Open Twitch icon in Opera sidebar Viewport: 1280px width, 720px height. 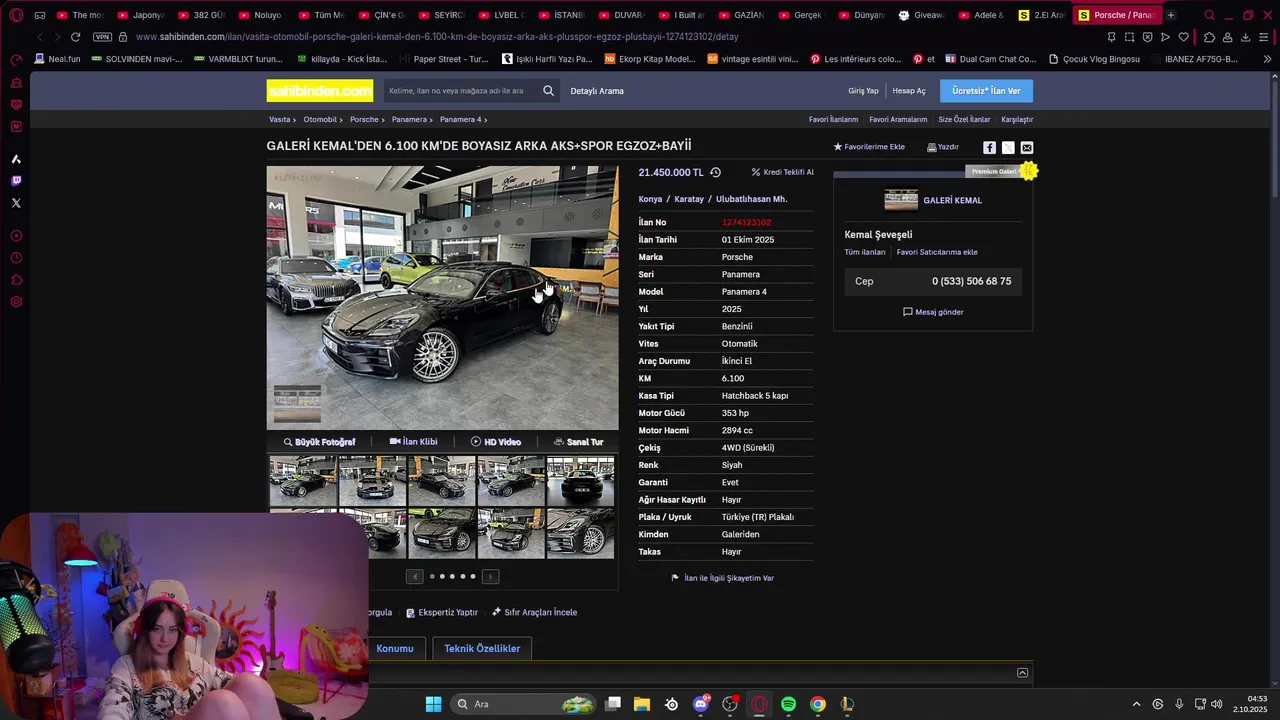click(16, 181)
